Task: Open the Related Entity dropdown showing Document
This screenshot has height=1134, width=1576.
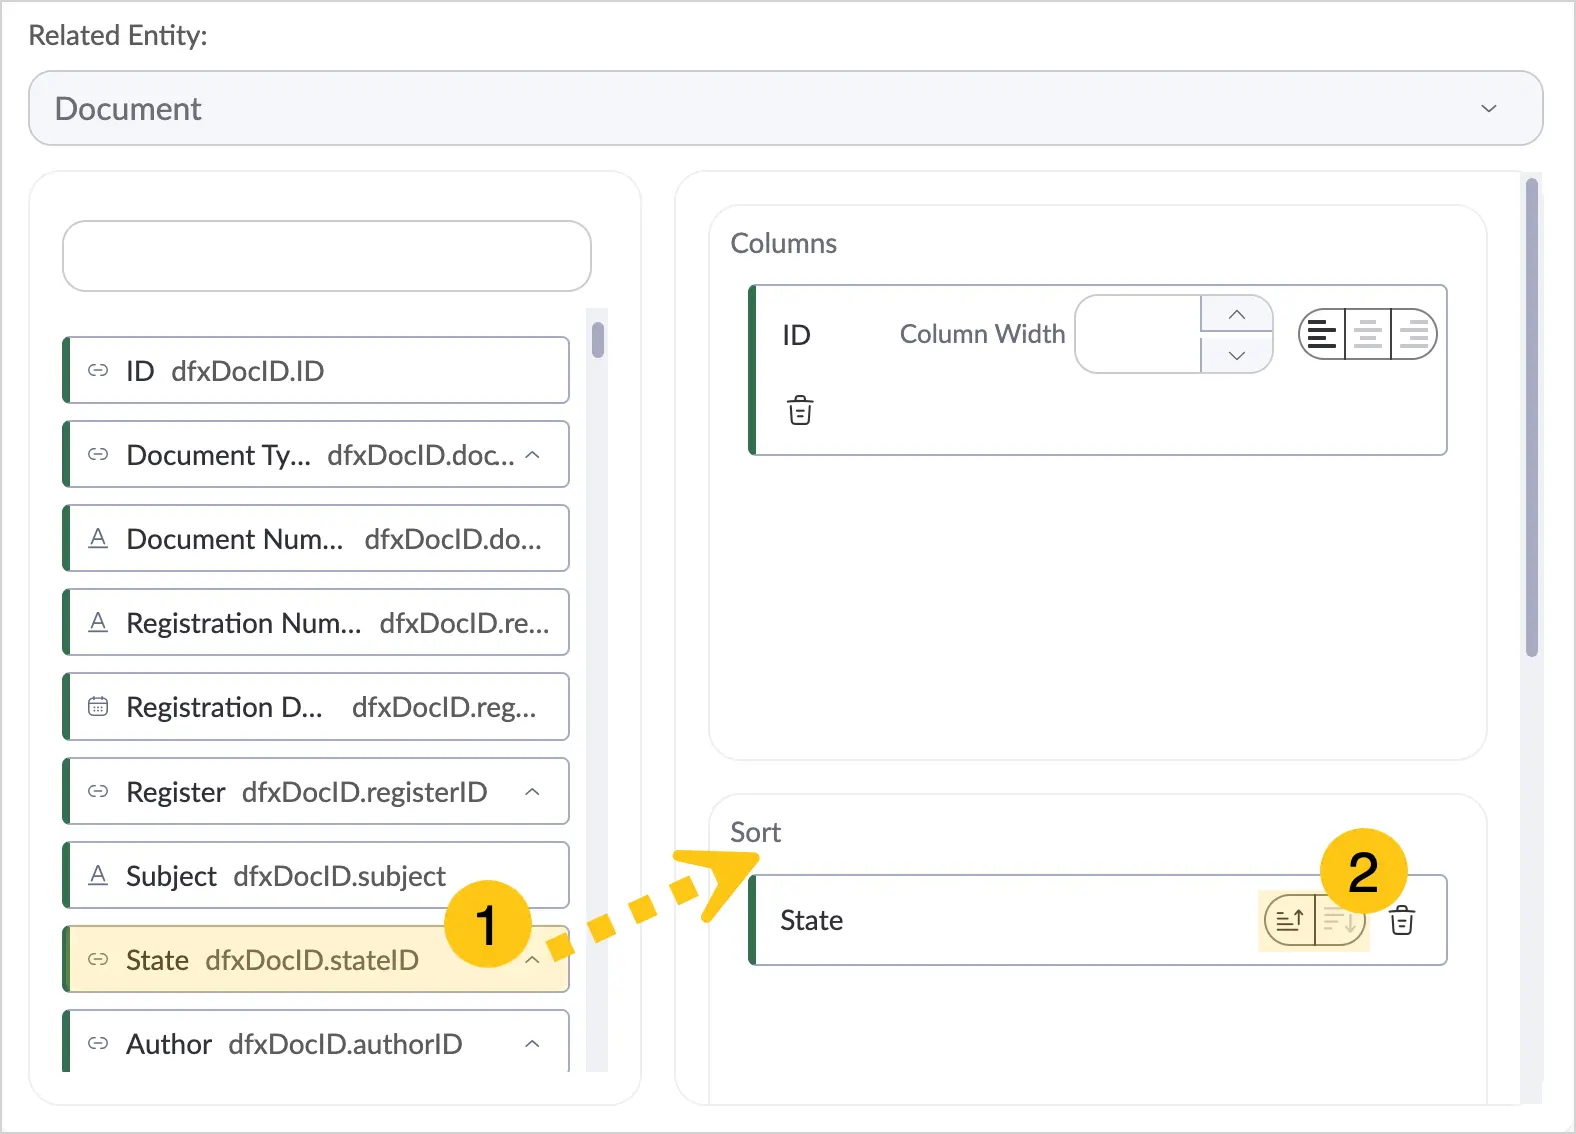Action: (785, 108)
